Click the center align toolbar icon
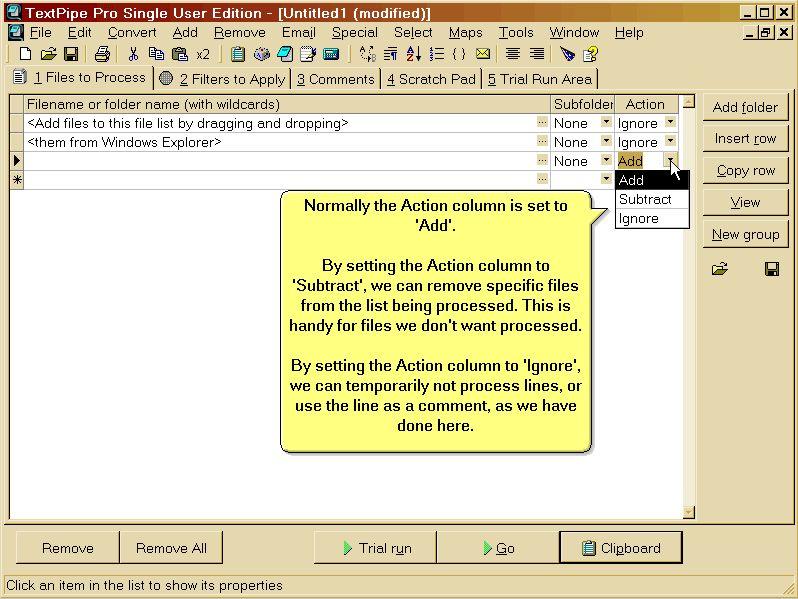The image size is (798, 599). pos(513,53)
